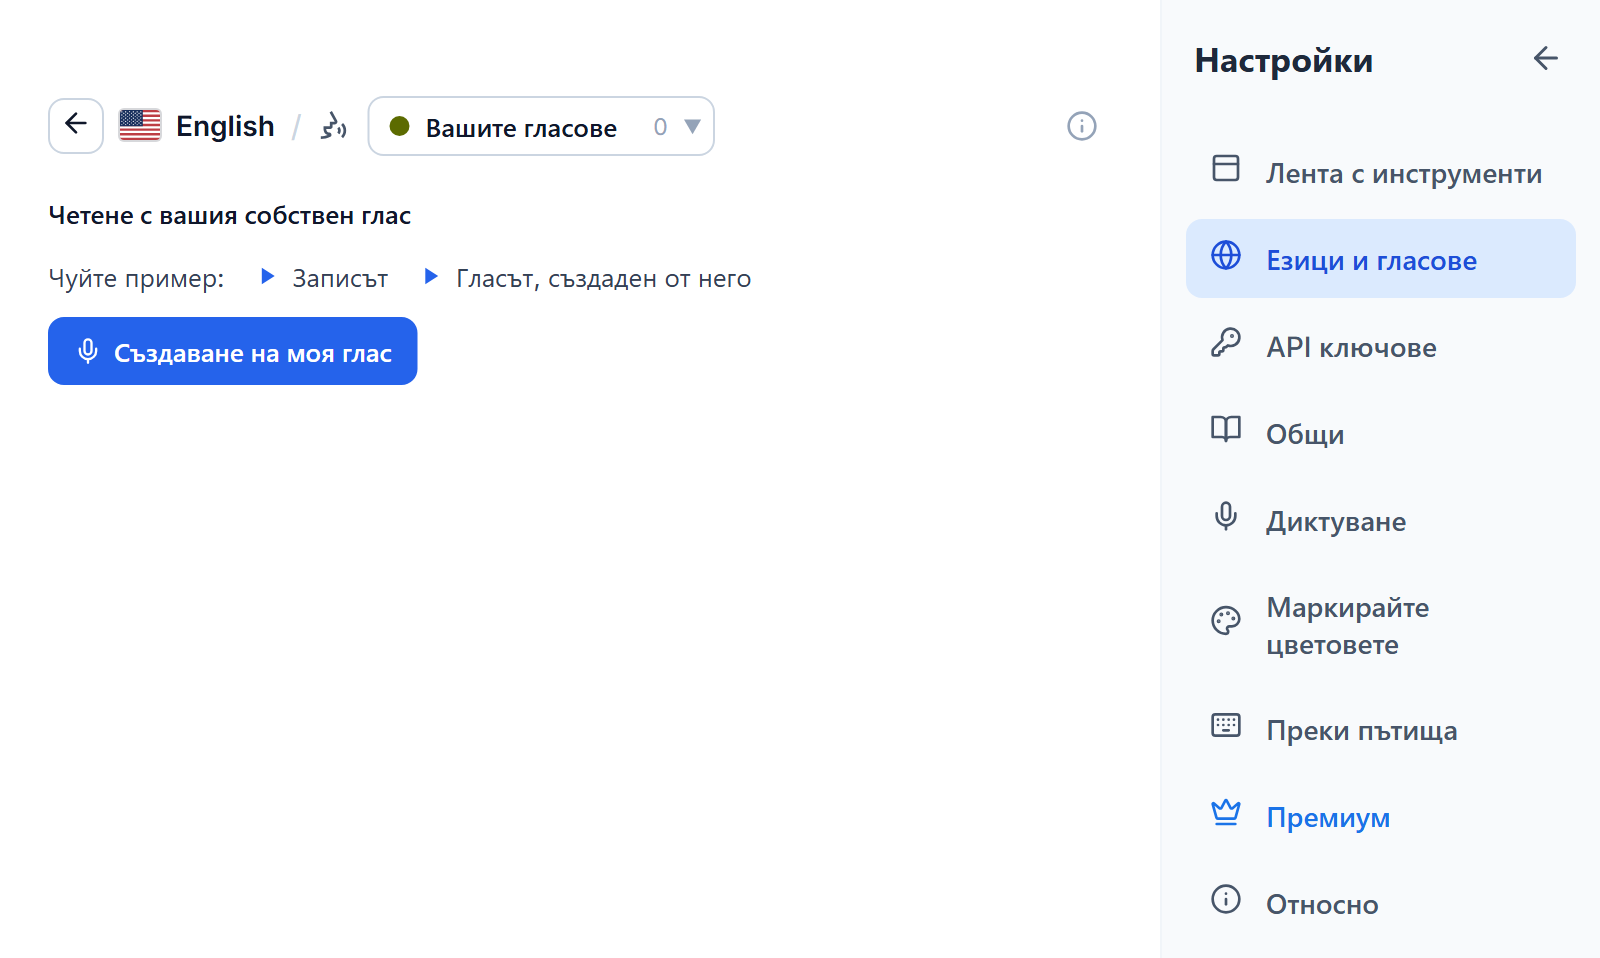Open the Маркирайте цветовете section
This screenshot has width=1600, height=958.
[x=1381, y=625]
